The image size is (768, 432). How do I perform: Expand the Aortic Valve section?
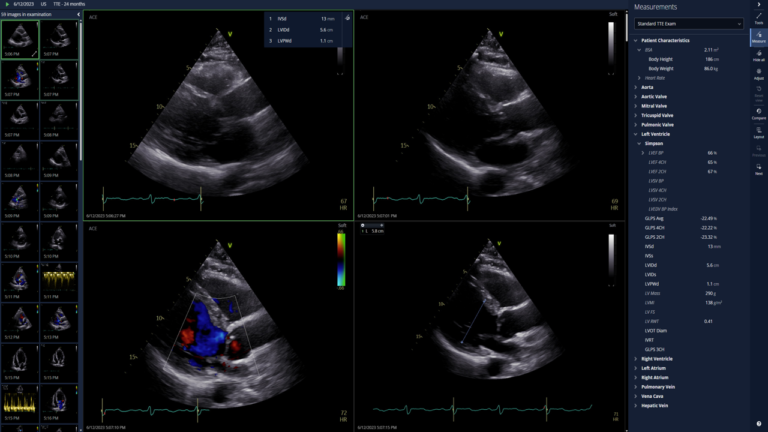[x=655, y=96]
